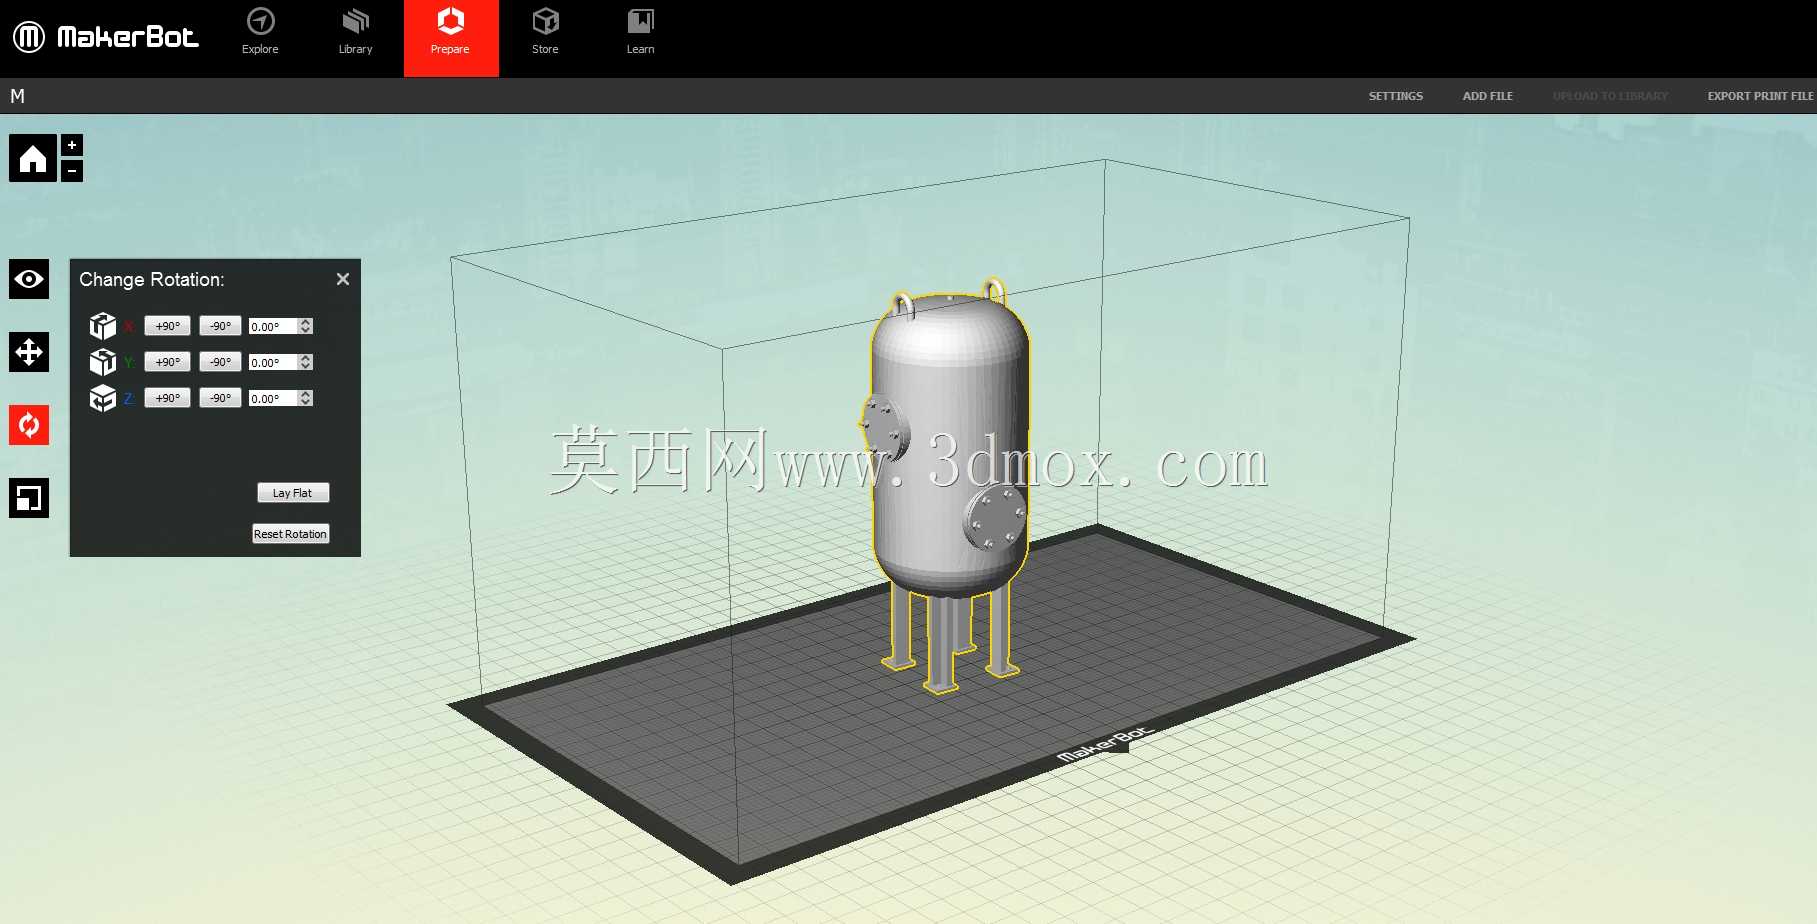Screen dimensions: 1817x924
Task: Click the X axis cube icon
Action: (103, 326)
